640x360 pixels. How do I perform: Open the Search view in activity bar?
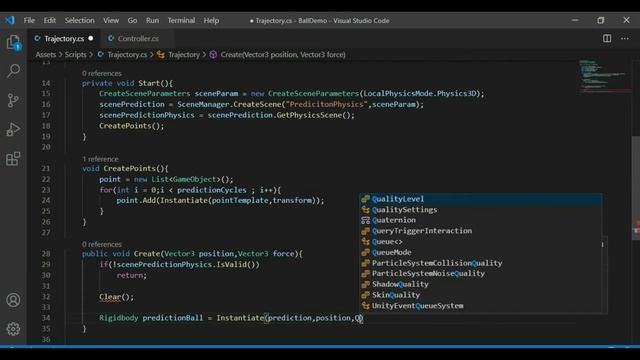13,71
